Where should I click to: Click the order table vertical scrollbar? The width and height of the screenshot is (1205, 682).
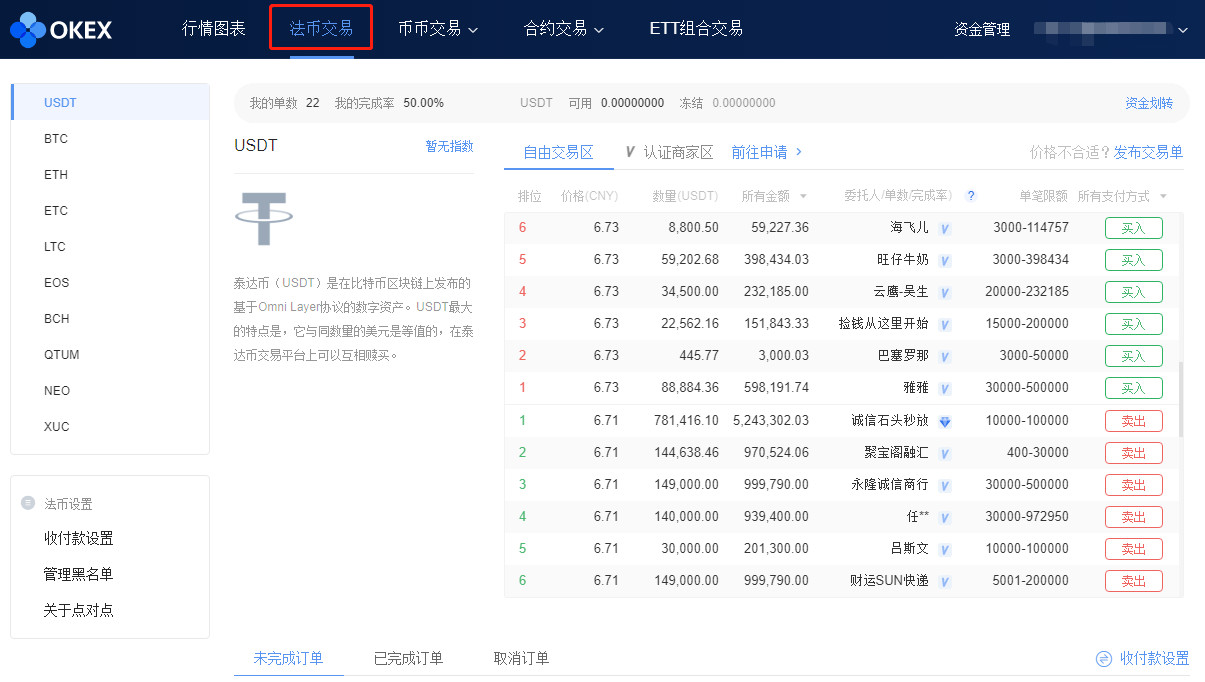pos(1181,400)
